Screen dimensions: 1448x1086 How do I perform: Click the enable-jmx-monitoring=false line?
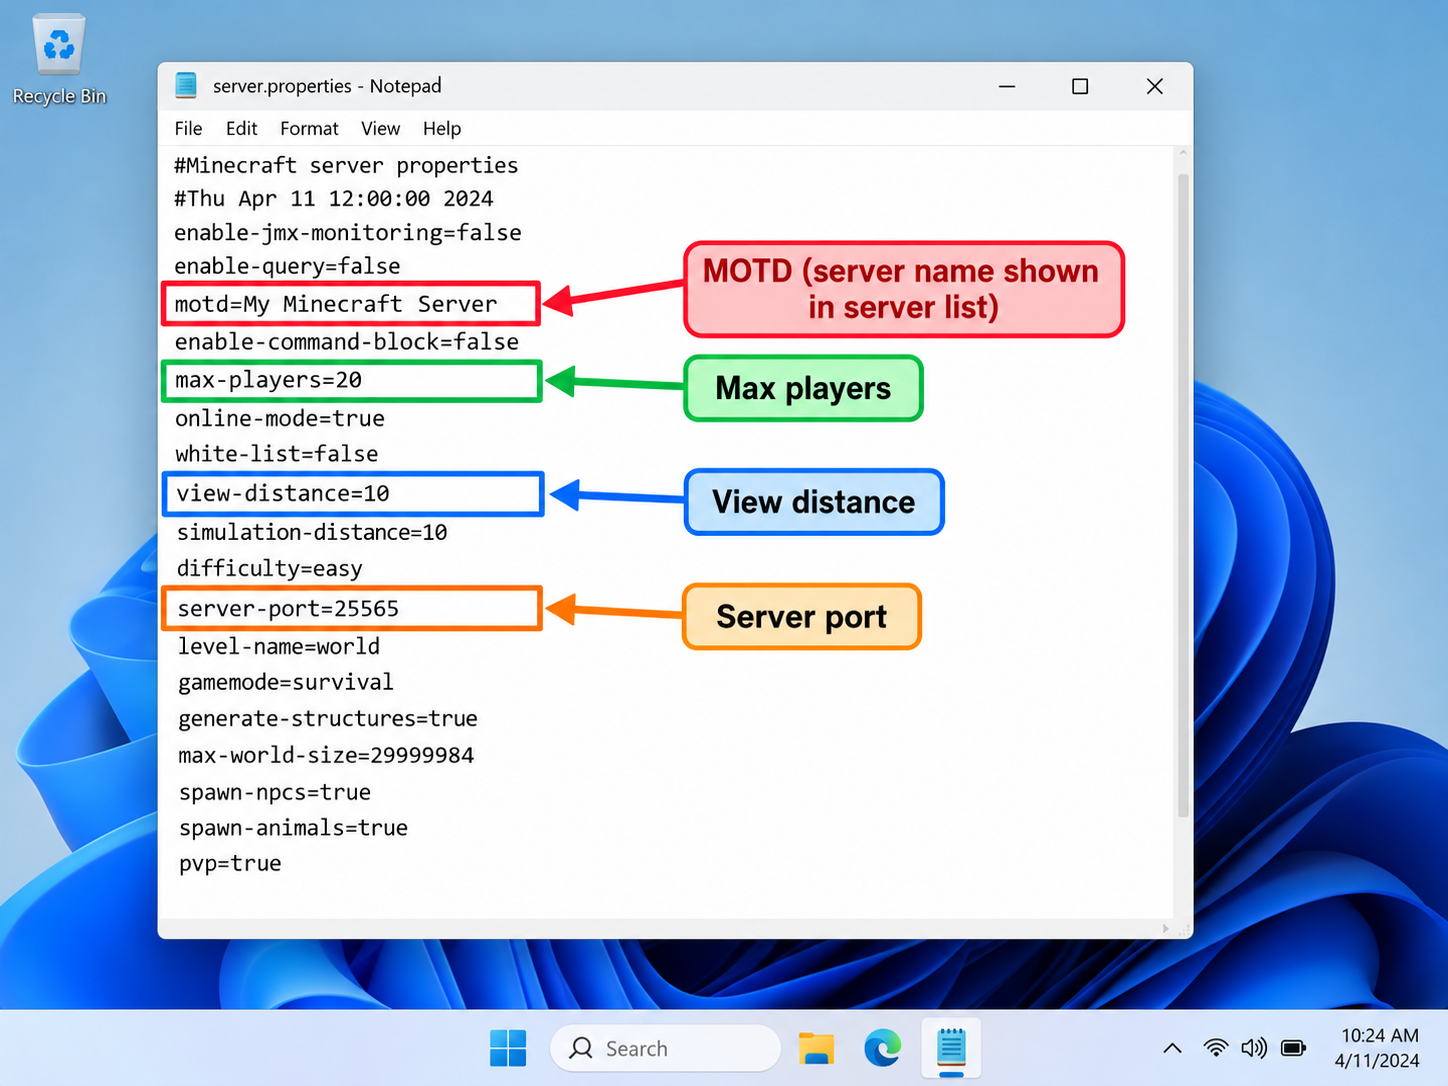tap(348, 233)
